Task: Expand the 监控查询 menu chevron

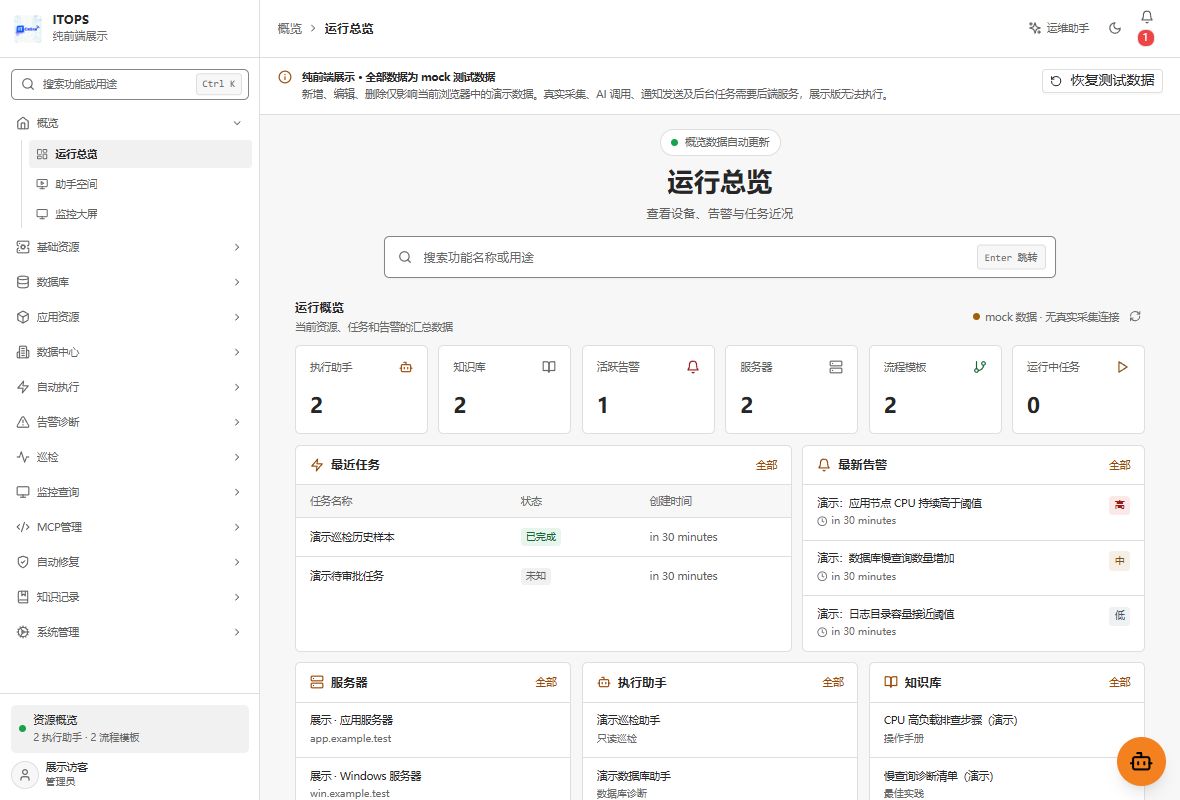Action: tap(237, 492)
